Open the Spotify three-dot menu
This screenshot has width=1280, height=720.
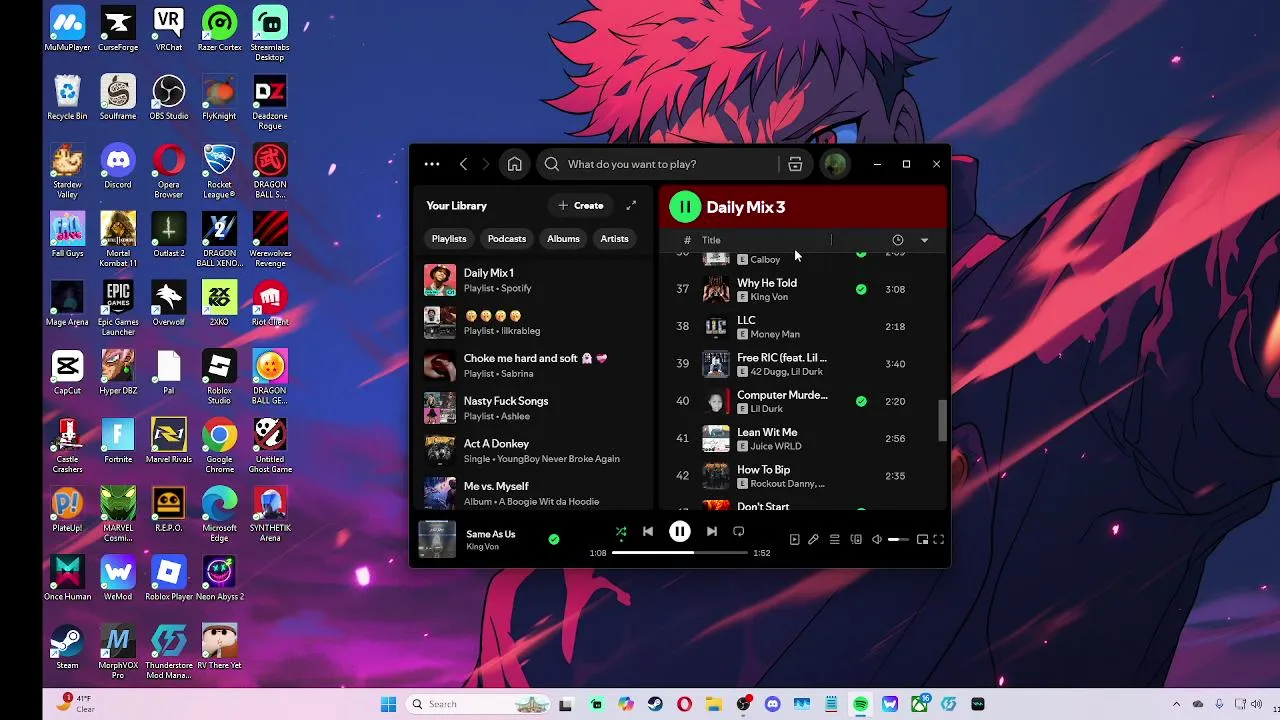(432, 164)
